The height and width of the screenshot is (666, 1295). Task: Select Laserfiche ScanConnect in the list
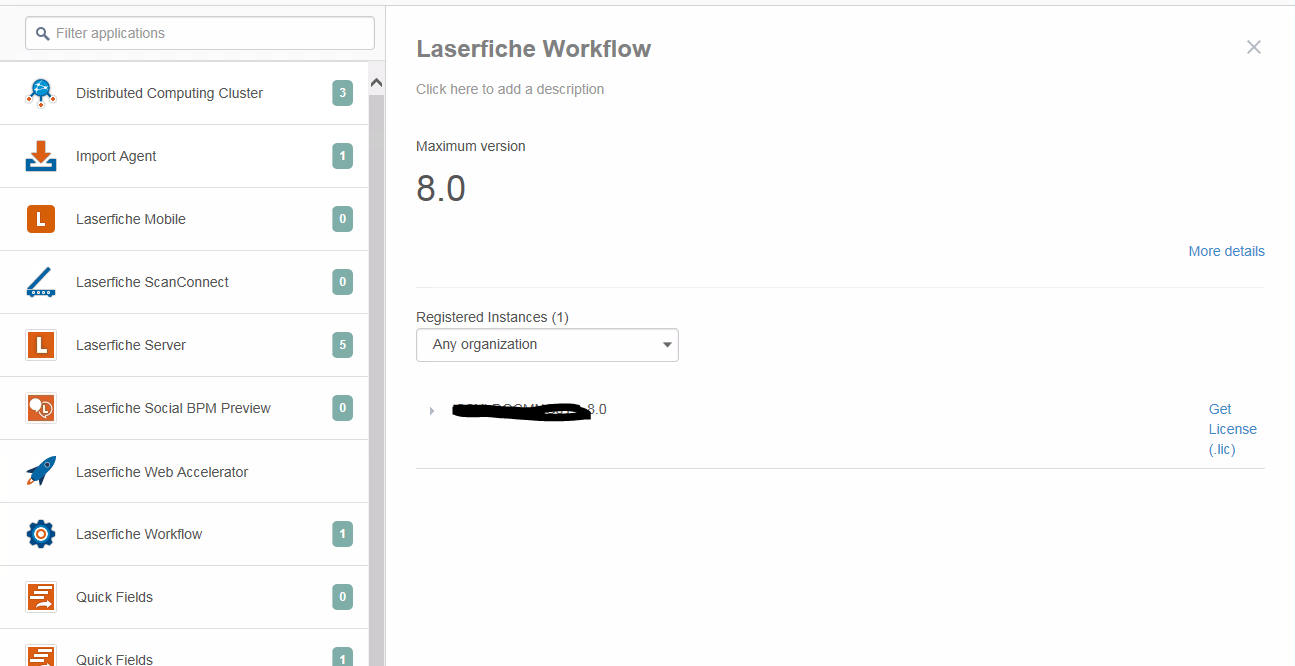pos(184,282)
